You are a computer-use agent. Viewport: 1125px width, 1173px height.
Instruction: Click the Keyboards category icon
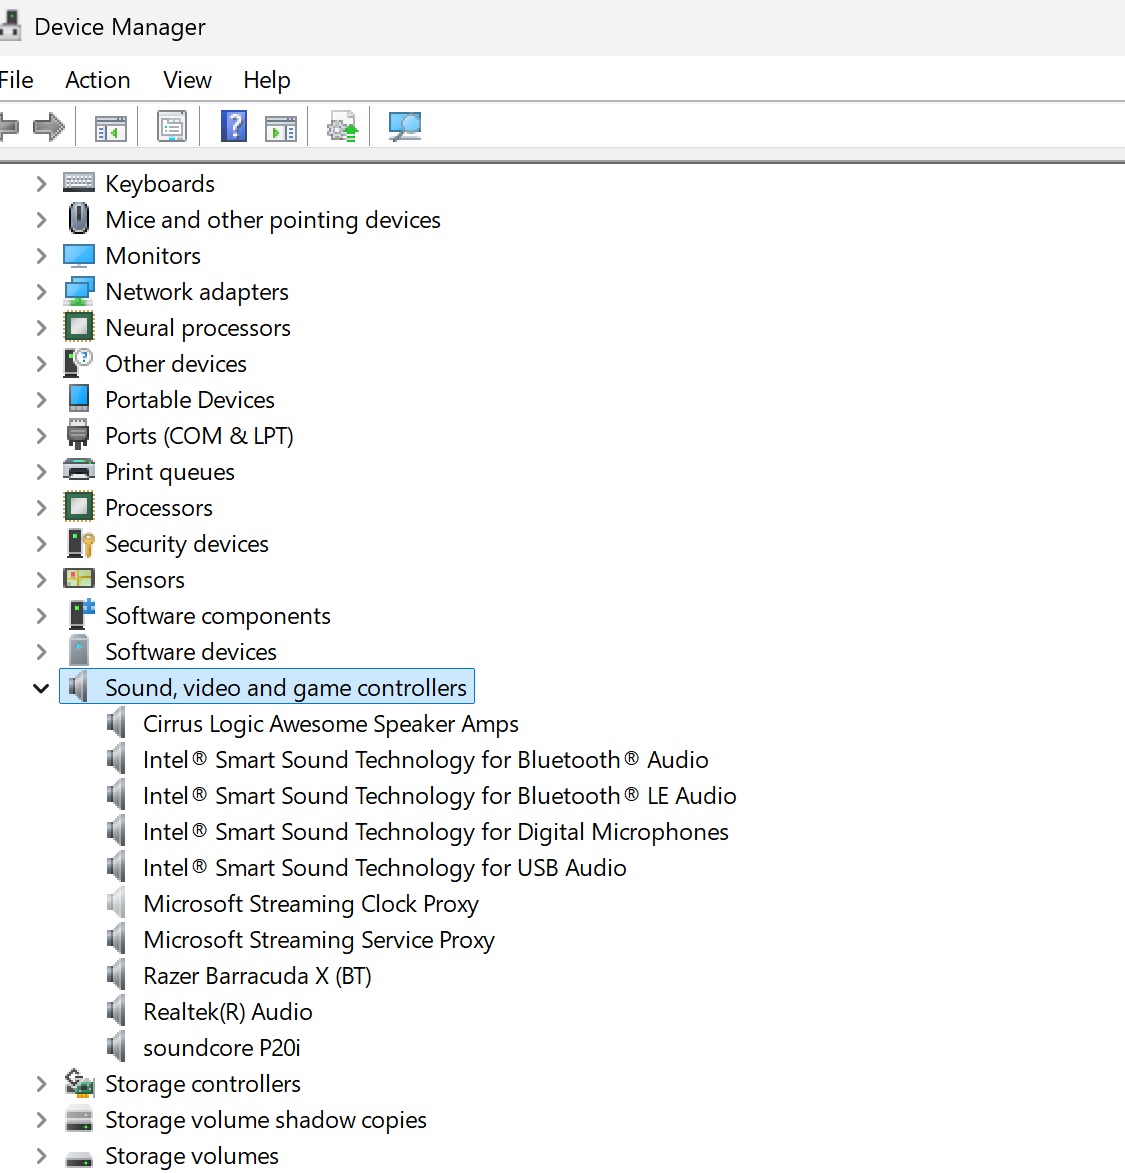pos(79,183)
